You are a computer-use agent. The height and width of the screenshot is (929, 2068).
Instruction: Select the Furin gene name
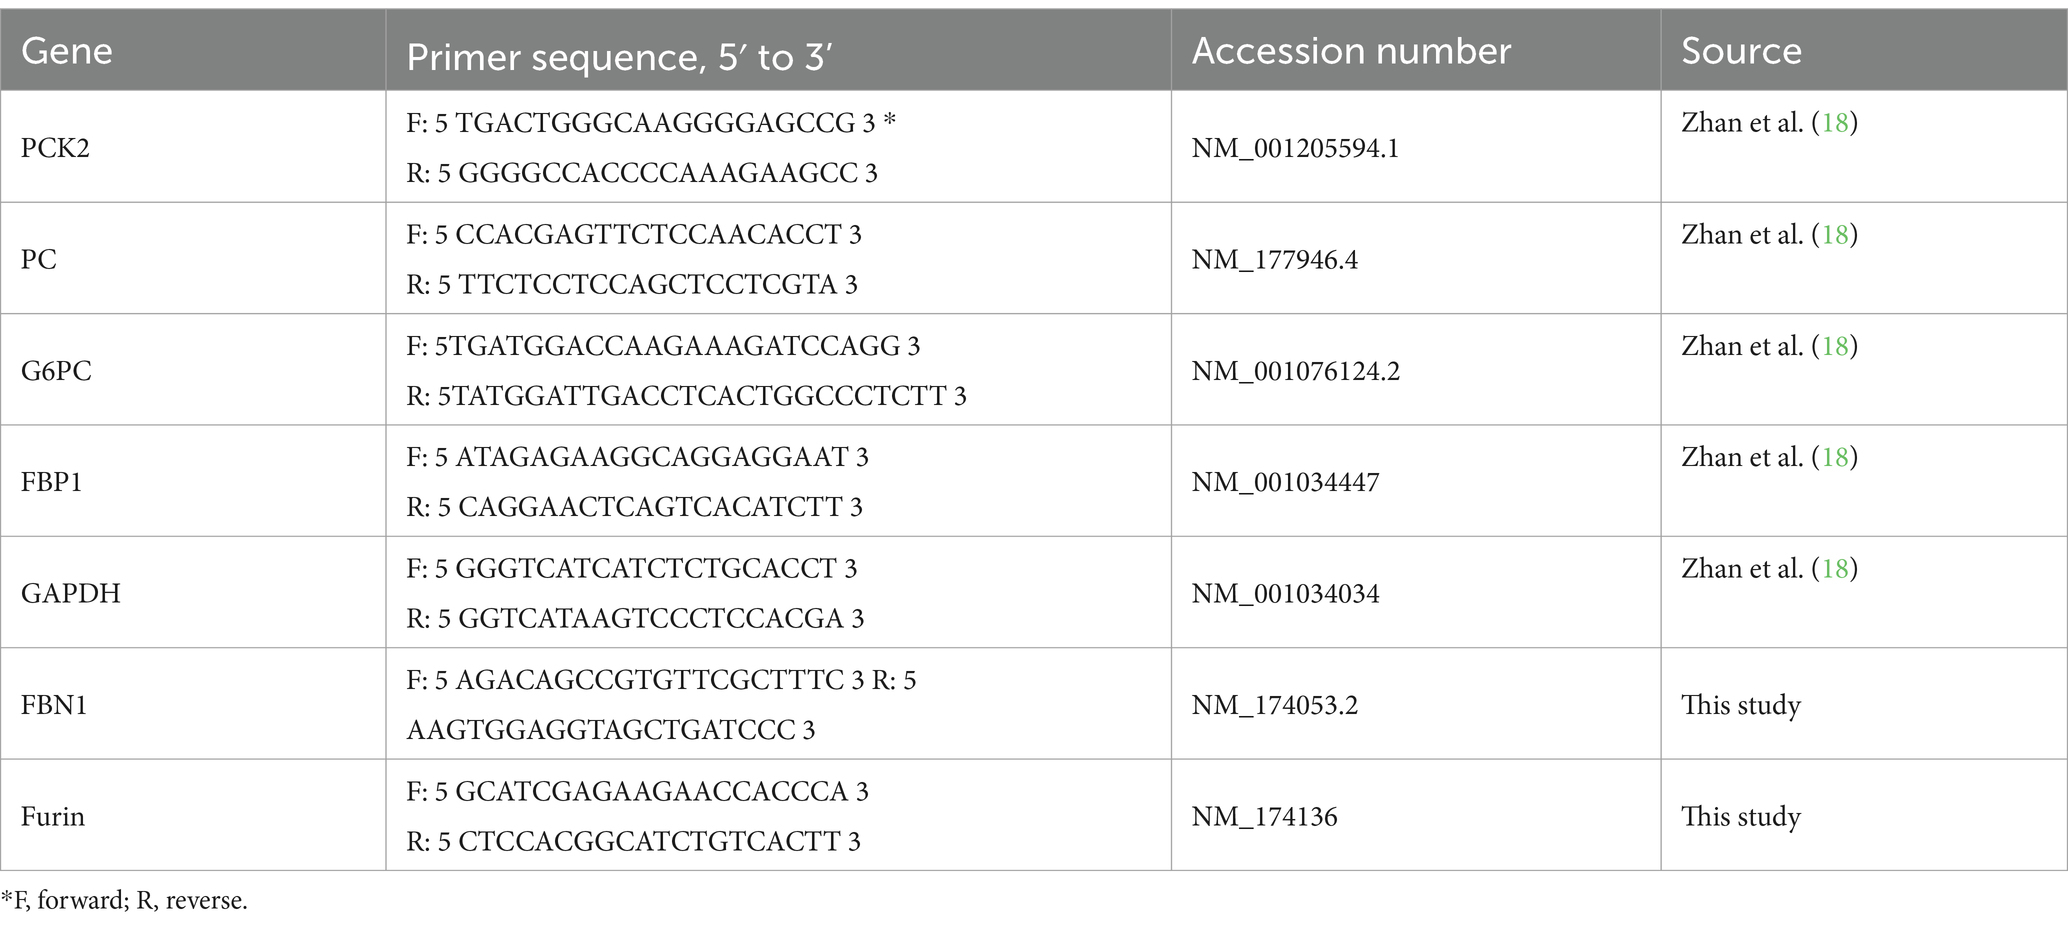coord(53,816)
